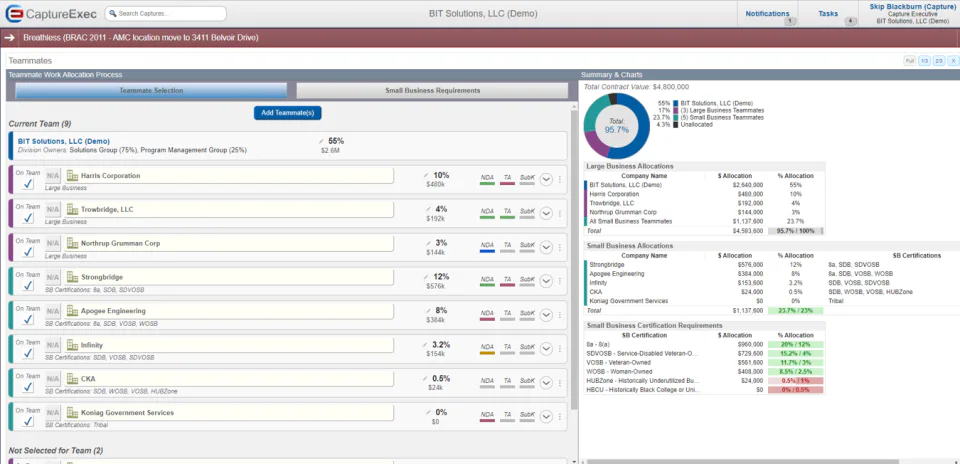Set panel to 2/3 width
This screenshot has width=960, height=464.
tap(939, 61)
